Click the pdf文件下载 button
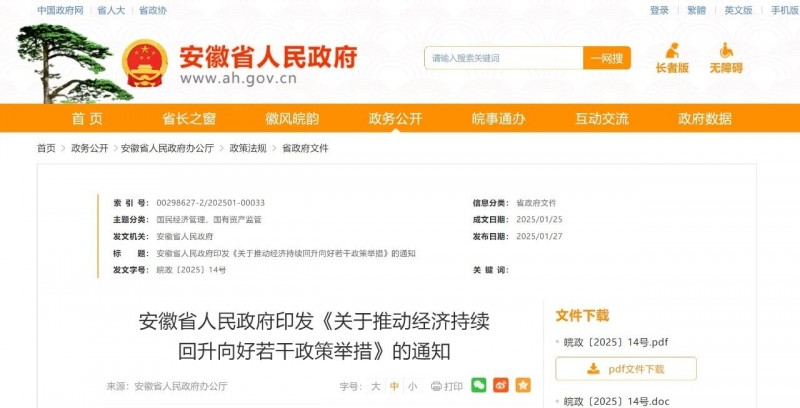Screen dimensions: 800x408 pyautogui.click(x=626, y=369)
